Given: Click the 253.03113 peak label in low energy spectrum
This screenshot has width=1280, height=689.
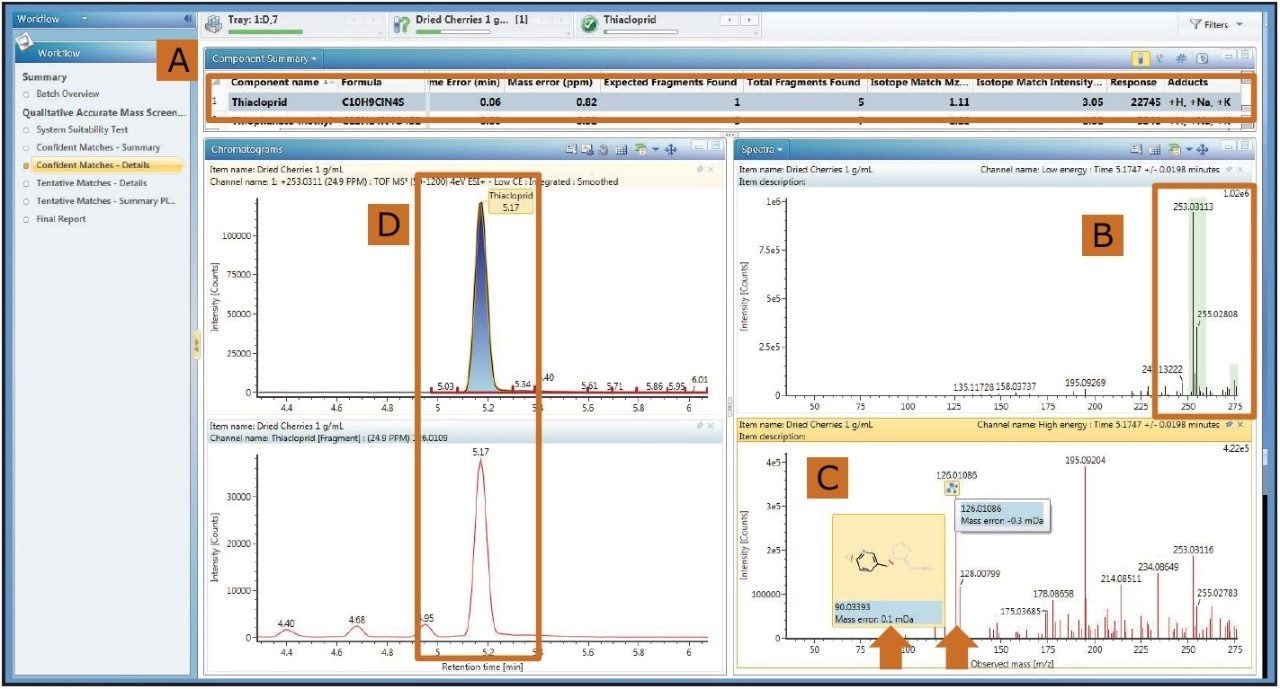Looking at the screenshot, I should pos(1194,208).
